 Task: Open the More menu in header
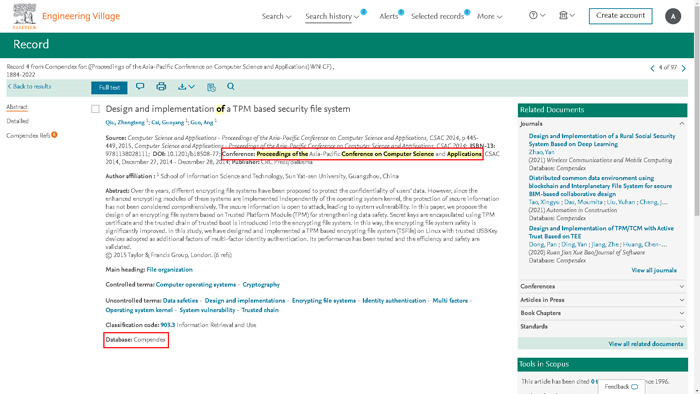[489, 17]
